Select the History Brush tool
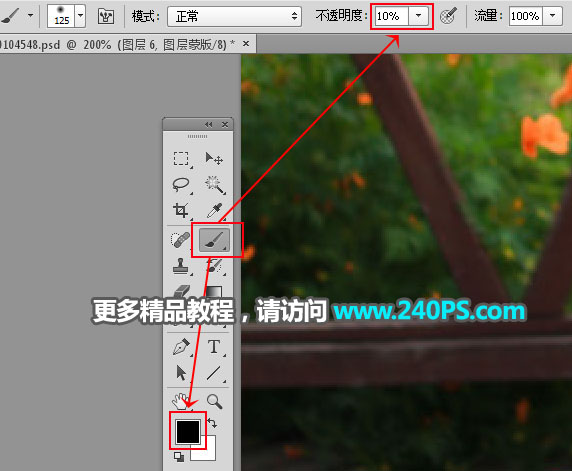The height and width of the screenshot is (471, 572). [215, 266]
